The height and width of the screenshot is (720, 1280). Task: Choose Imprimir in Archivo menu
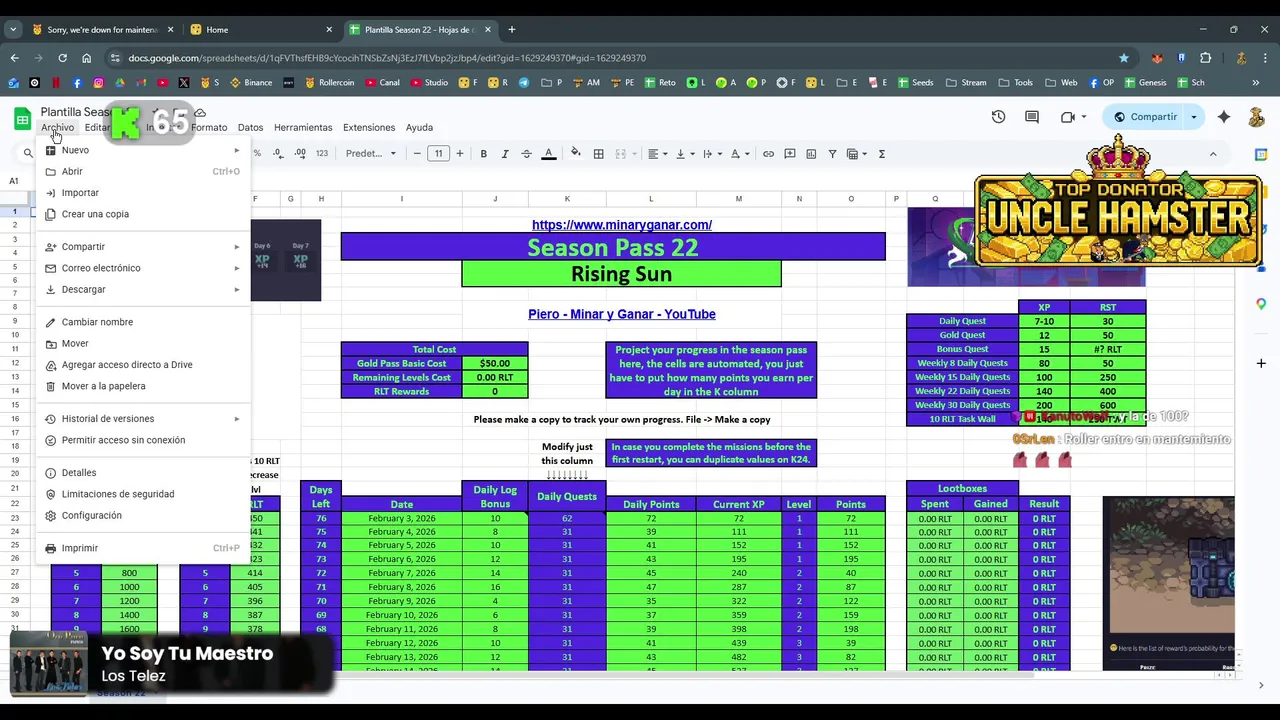pyautogui.click(x=143, y=548)
